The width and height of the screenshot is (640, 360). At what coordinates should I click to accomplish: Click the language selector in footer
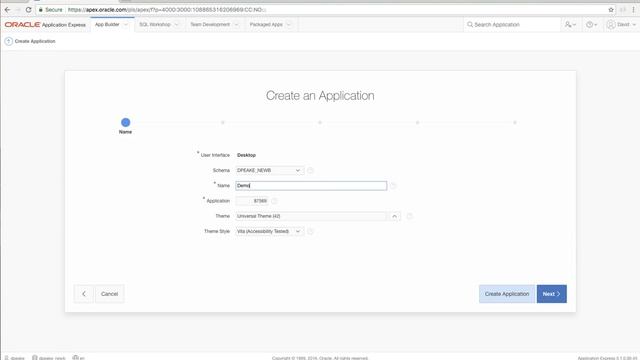(x=78, y=358)
